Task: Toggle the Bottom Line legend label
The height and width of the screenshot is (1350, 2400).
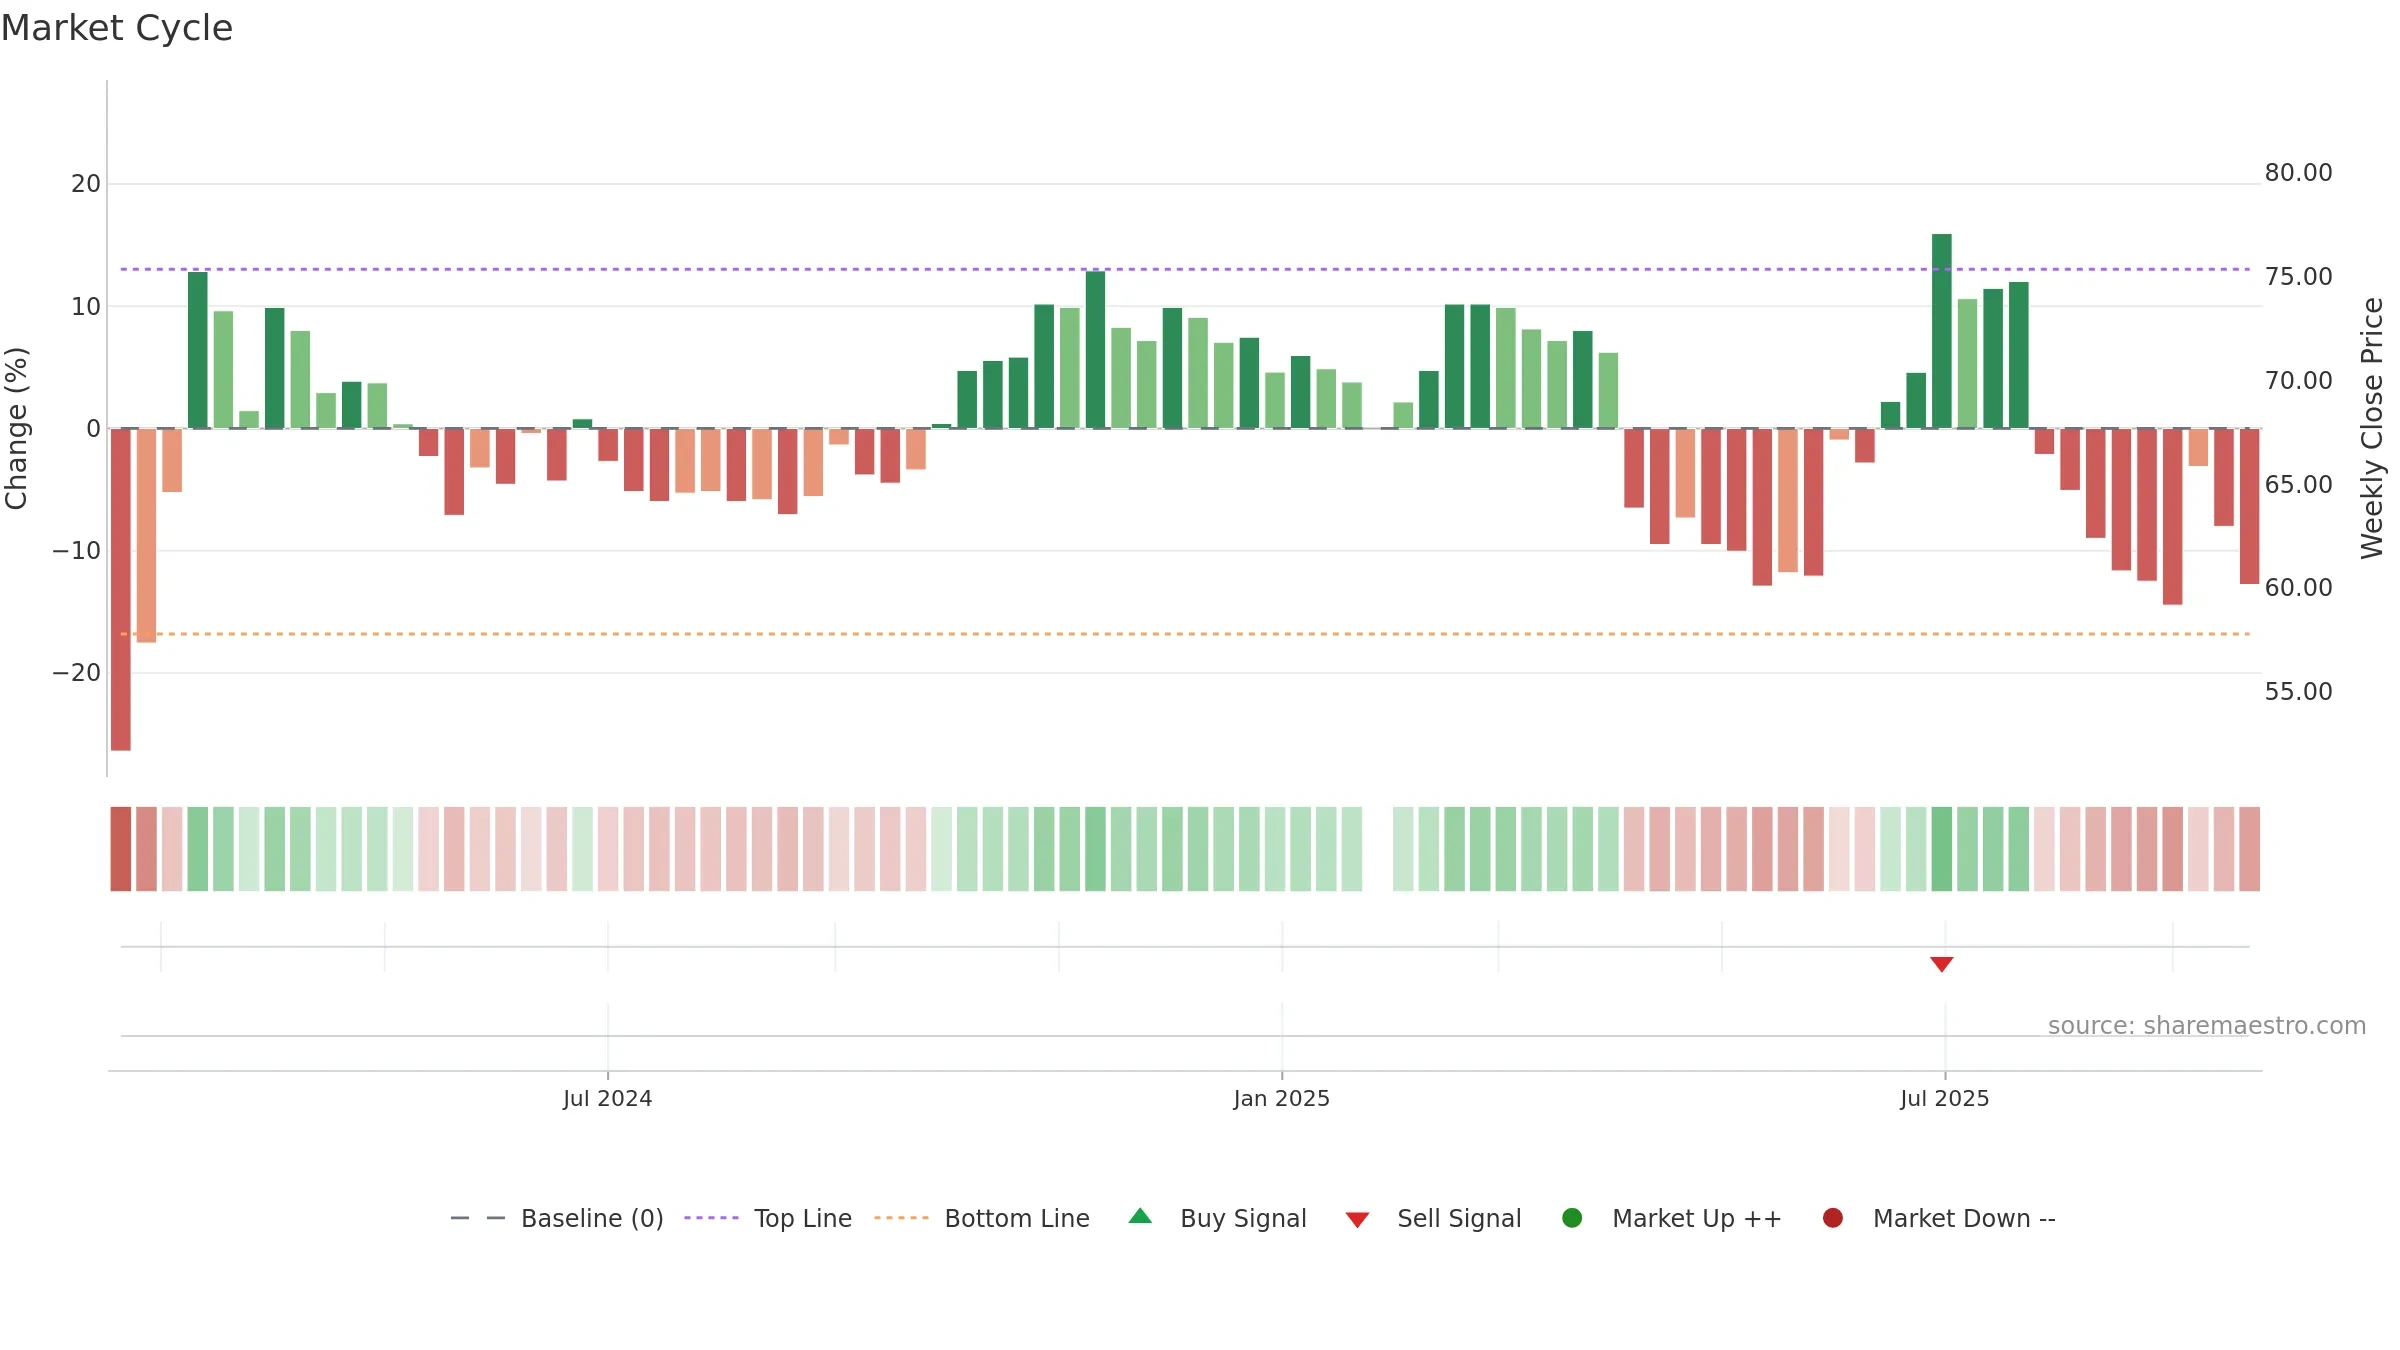Action: pyautogui.click(x=1017, y=1218)
